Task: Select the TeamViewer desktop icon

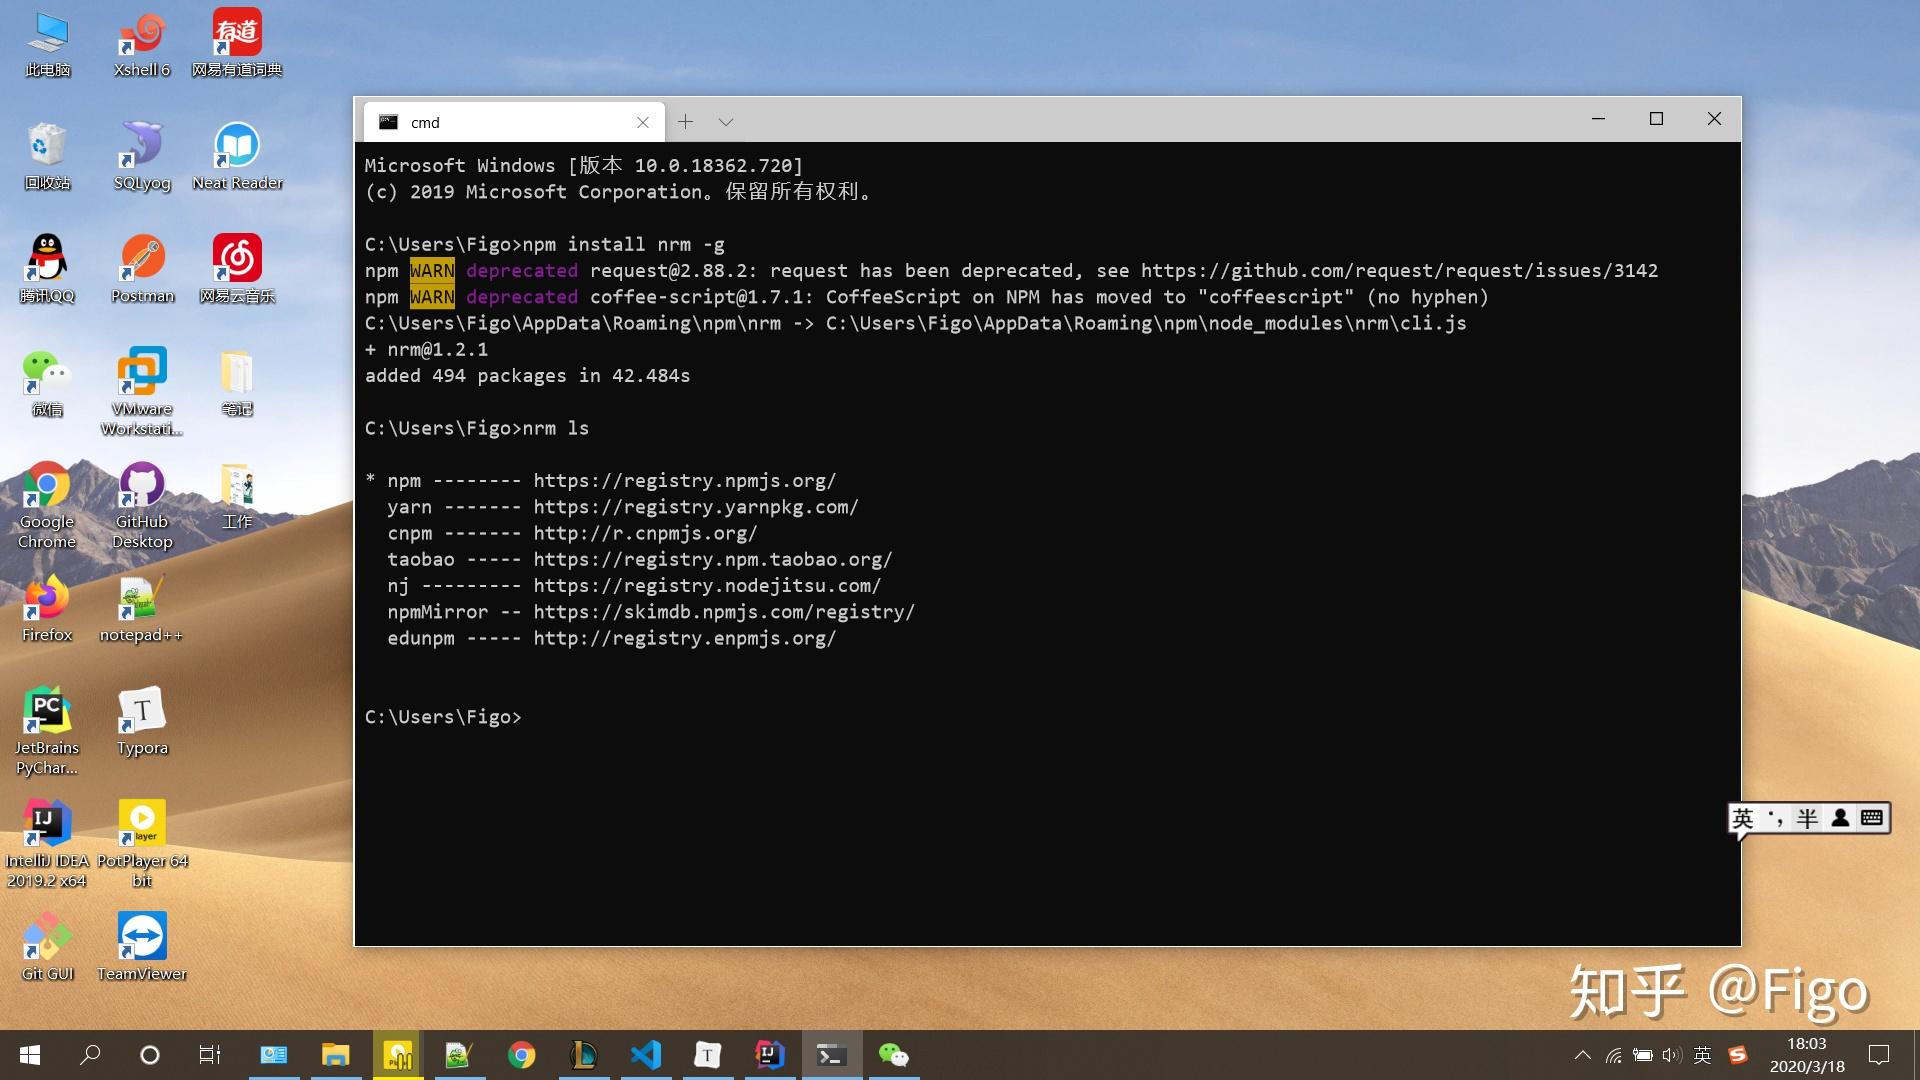Action: point(142,946)
